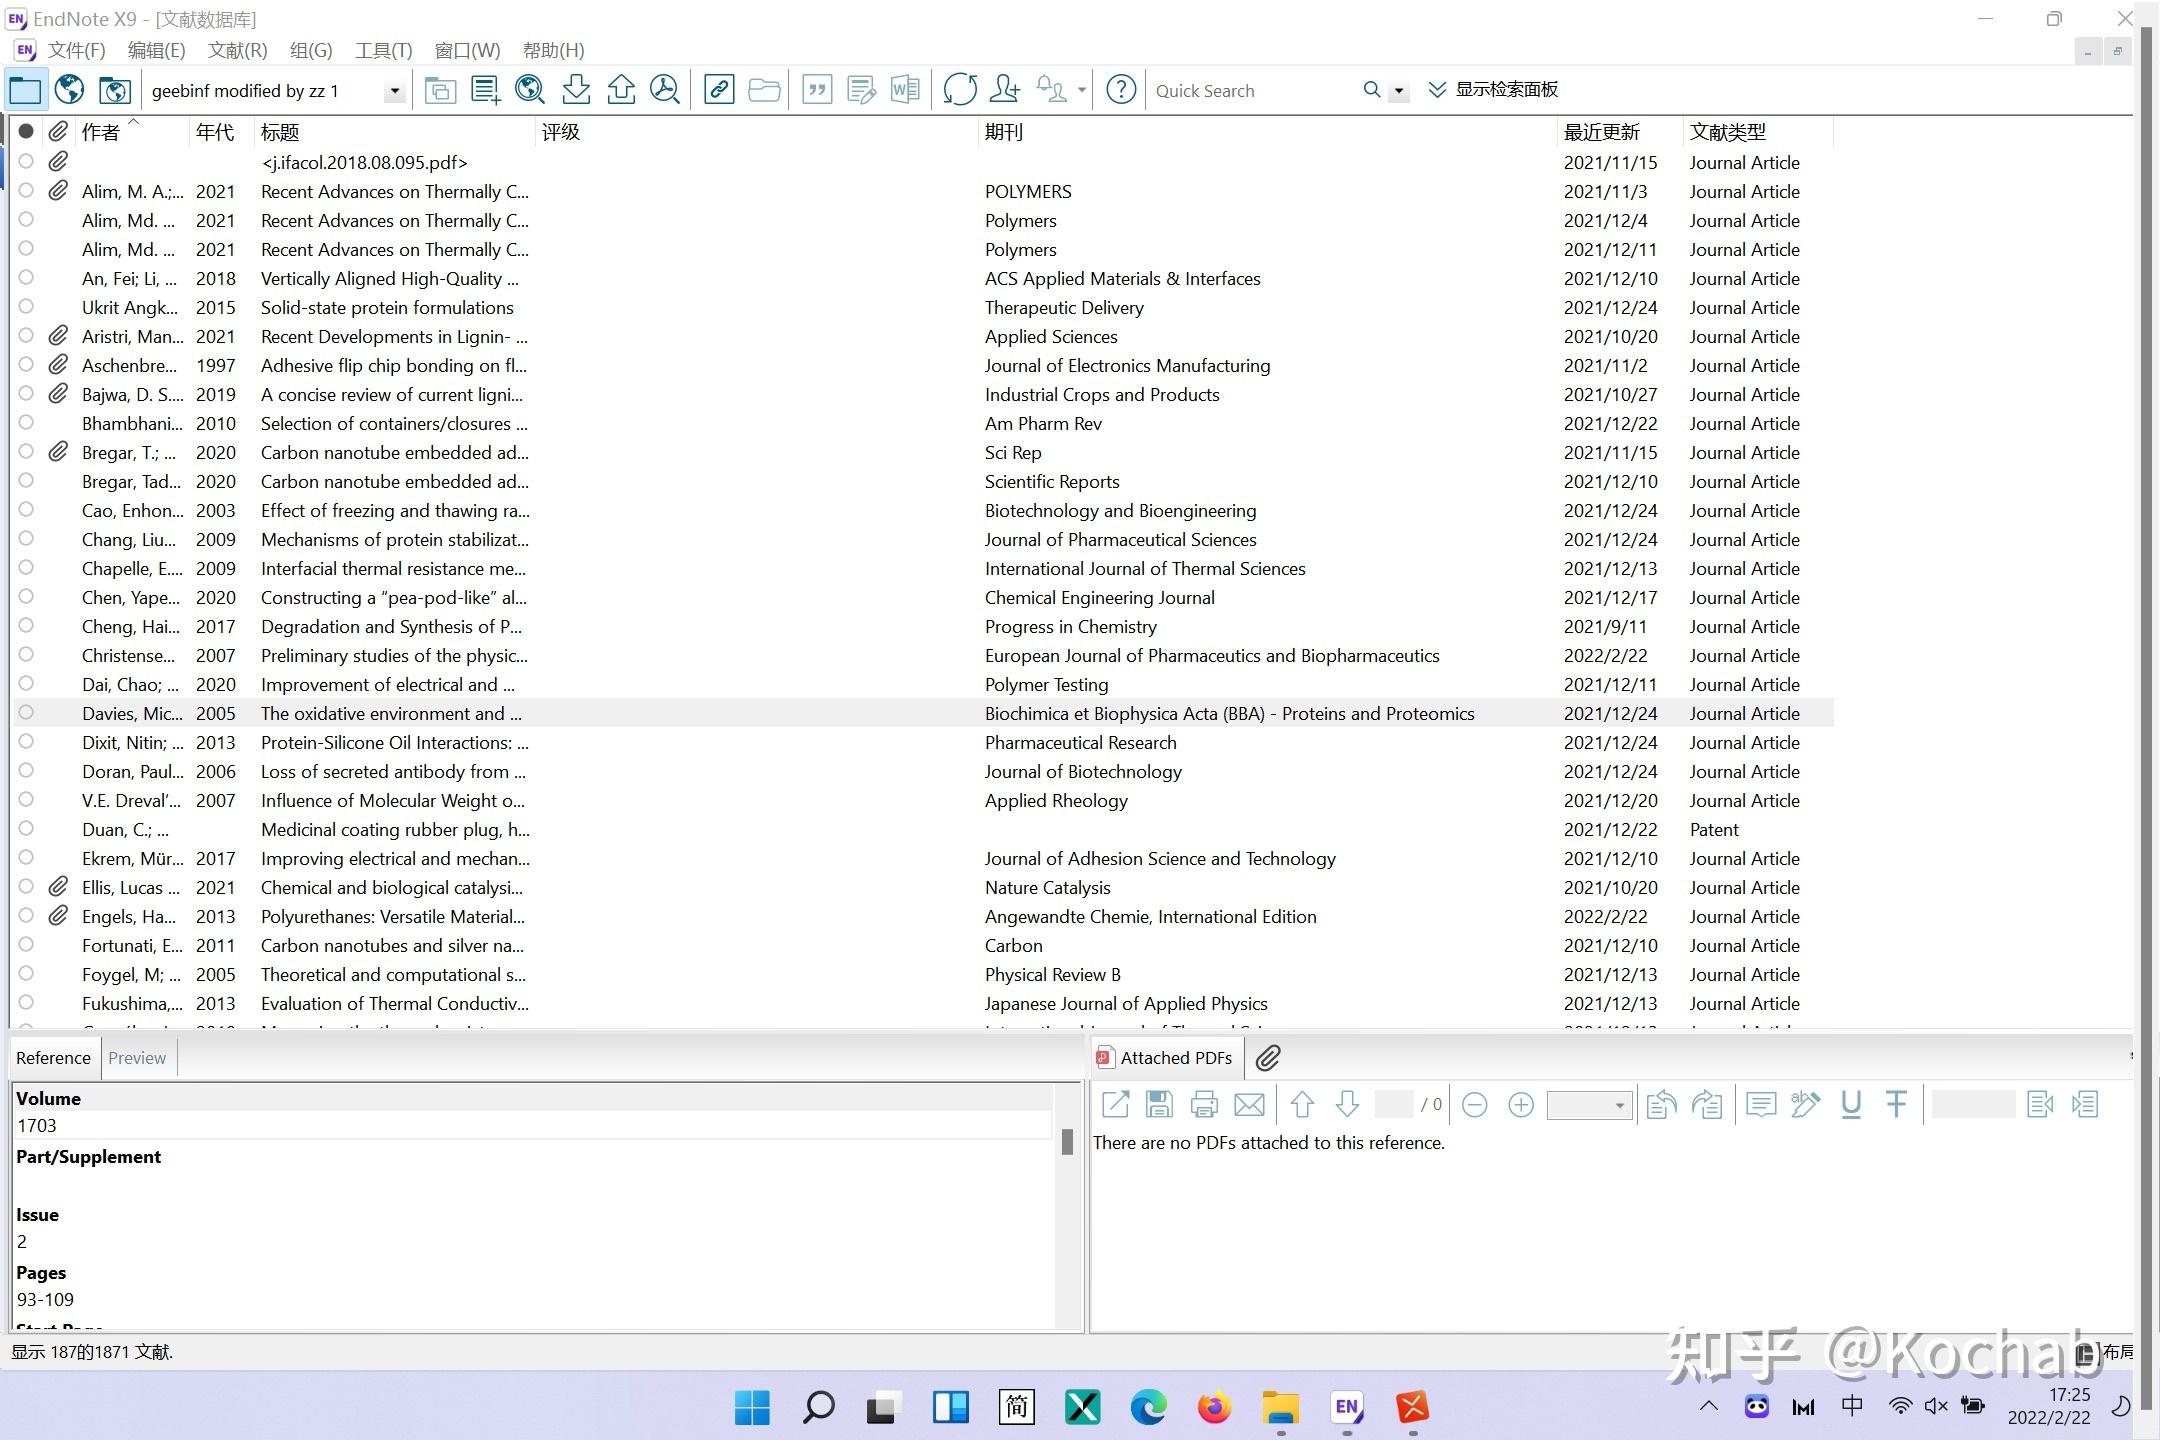The image size is (2160, 1440).
Task: Click the PDF strikethrough text tool
Action: pyautogui.click(x=1896, y=1105)
